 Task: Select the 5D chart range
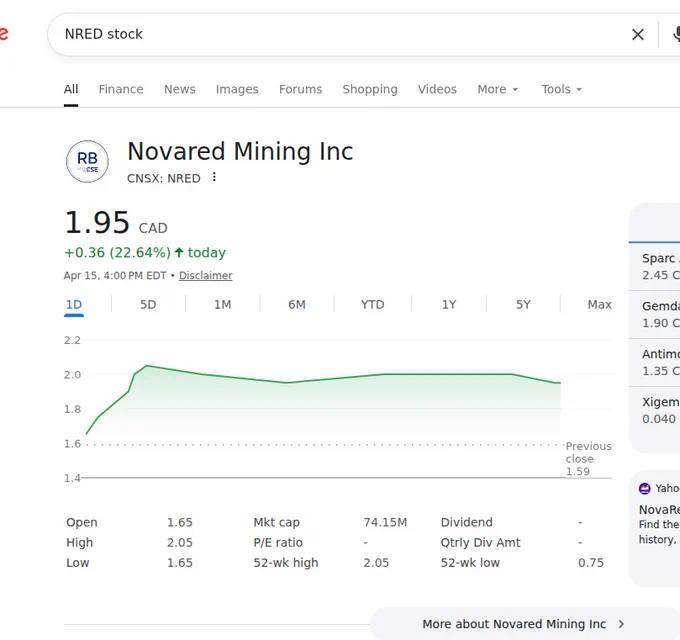tap(148, 304)
